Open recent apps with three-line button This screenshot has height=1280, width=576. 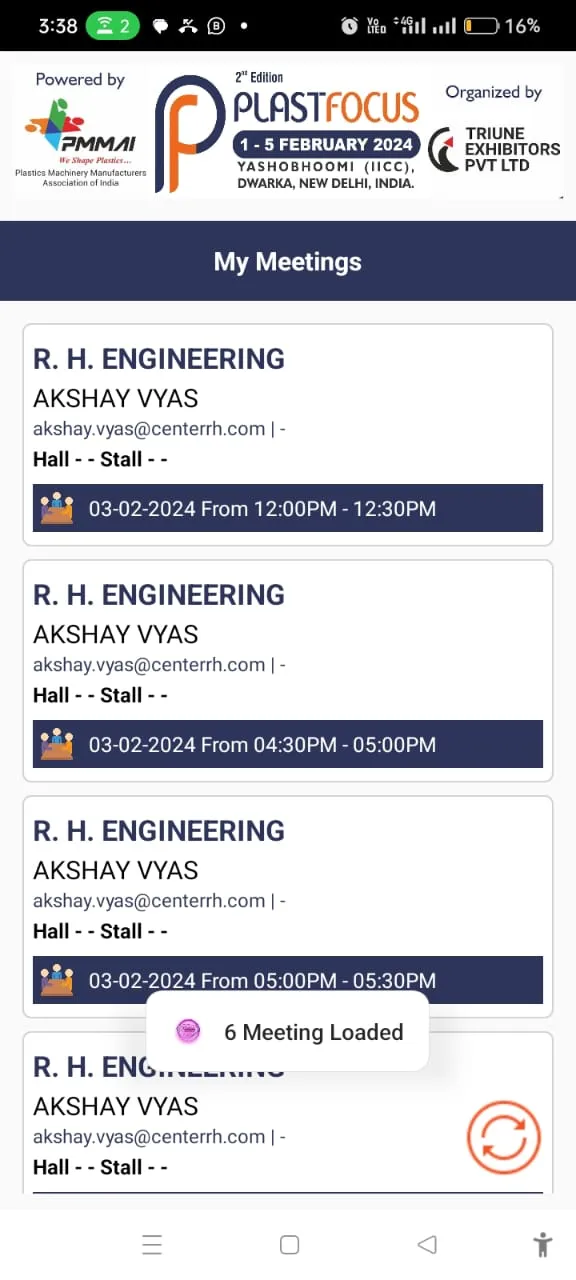pyautogui.click(x=152, y=1244)
